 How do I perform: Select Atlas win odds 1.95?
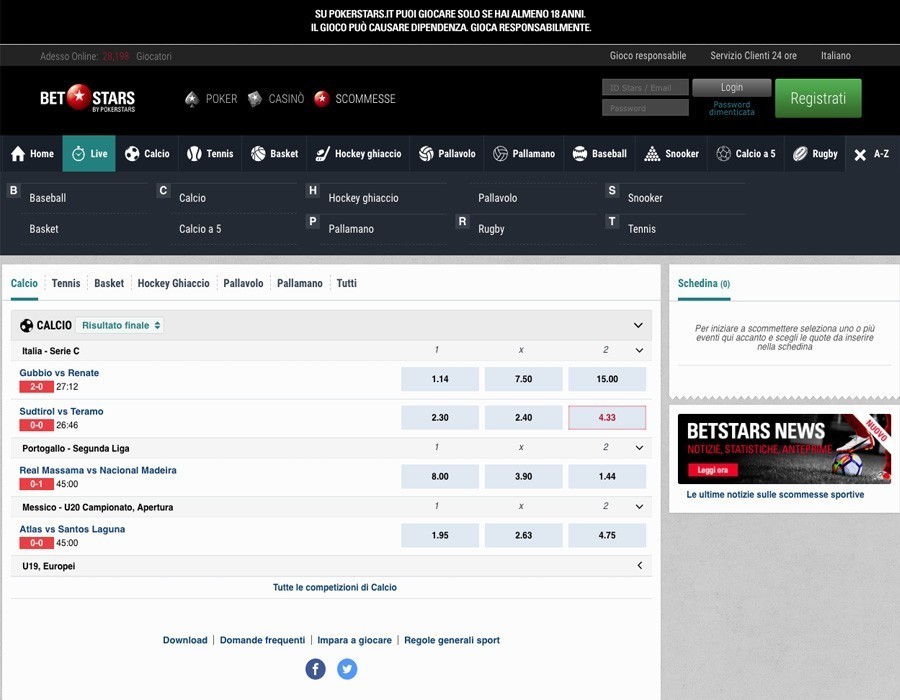[440, 535]
